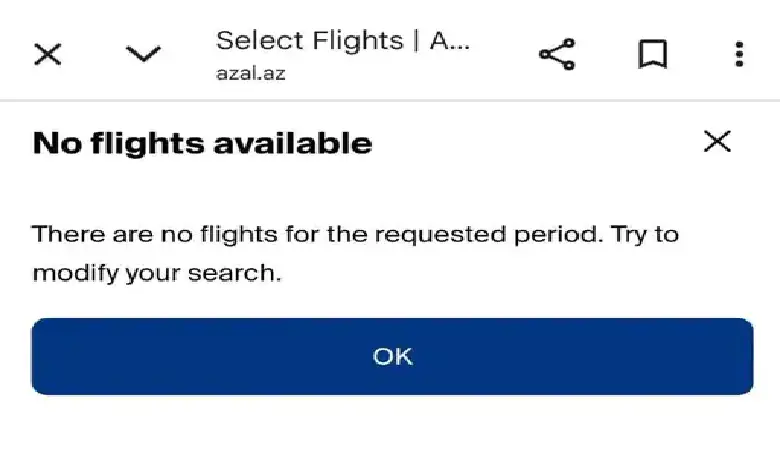
Task: Tap the share icon in the browser toolbar
Action: pos(557,54)
